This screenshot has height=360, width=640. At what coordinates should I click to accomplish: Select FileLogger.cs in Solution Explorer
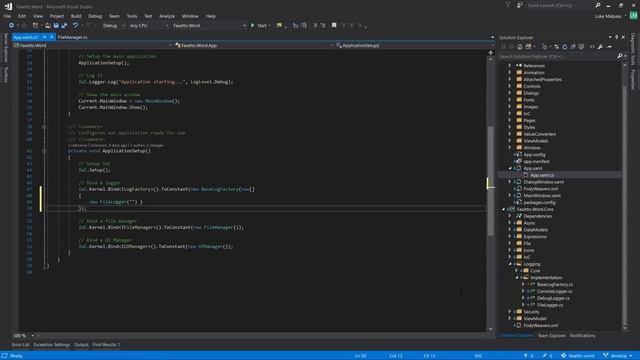pos(550,305)
